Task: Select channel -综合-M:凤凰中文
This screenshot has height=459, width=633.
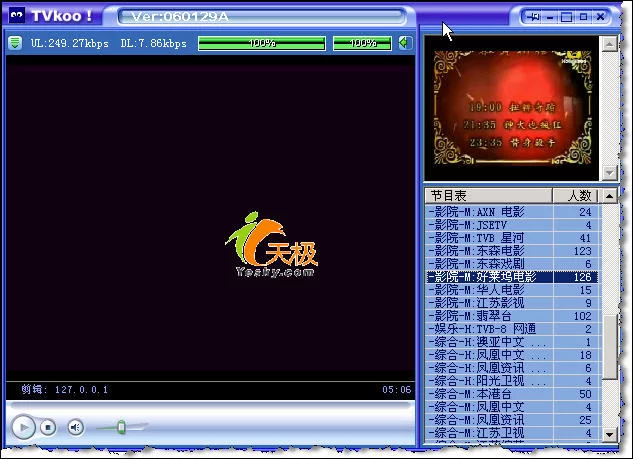Action: (x=512, y=407)
